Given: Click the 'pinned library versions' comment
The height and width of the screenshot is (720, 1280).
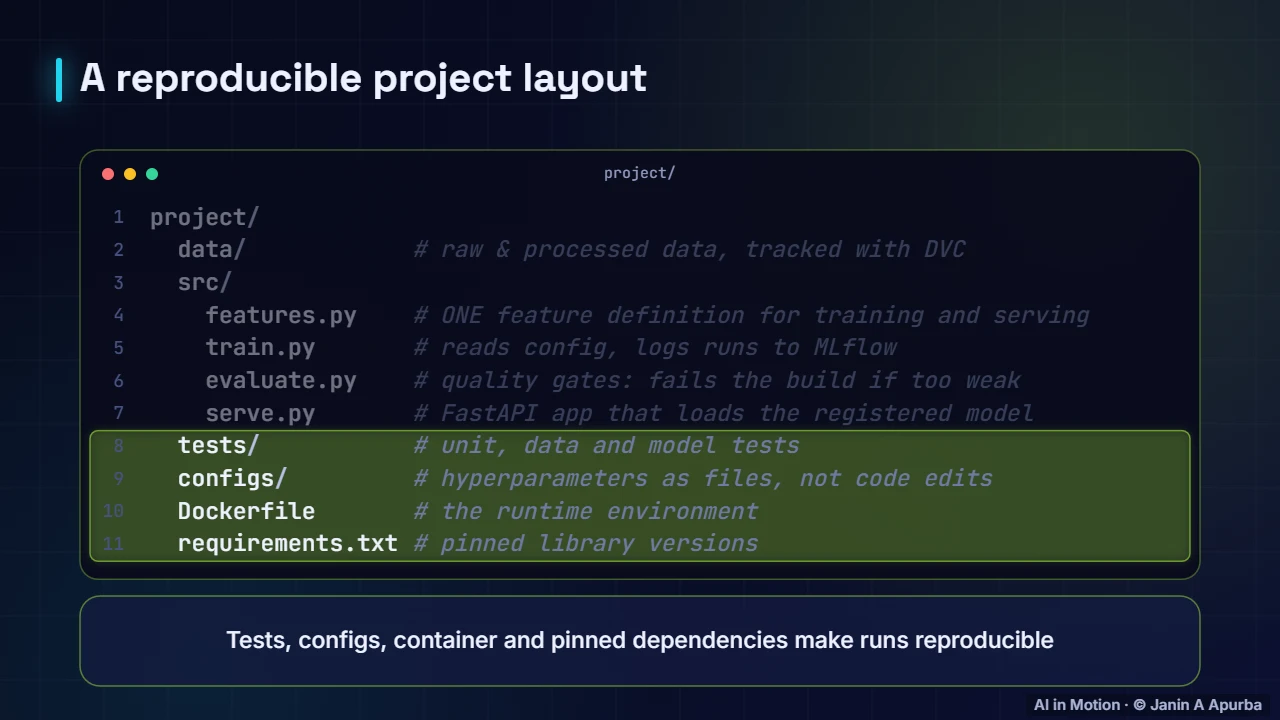Looking at the screenshot, I should pos(587,543).
